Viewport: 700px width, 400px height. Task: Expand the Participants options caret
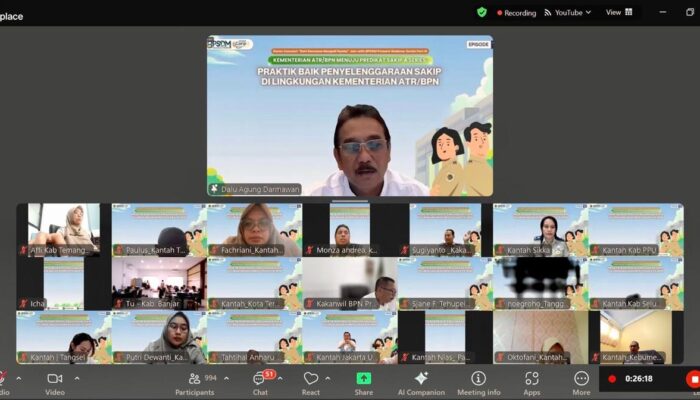click(226, 379)
